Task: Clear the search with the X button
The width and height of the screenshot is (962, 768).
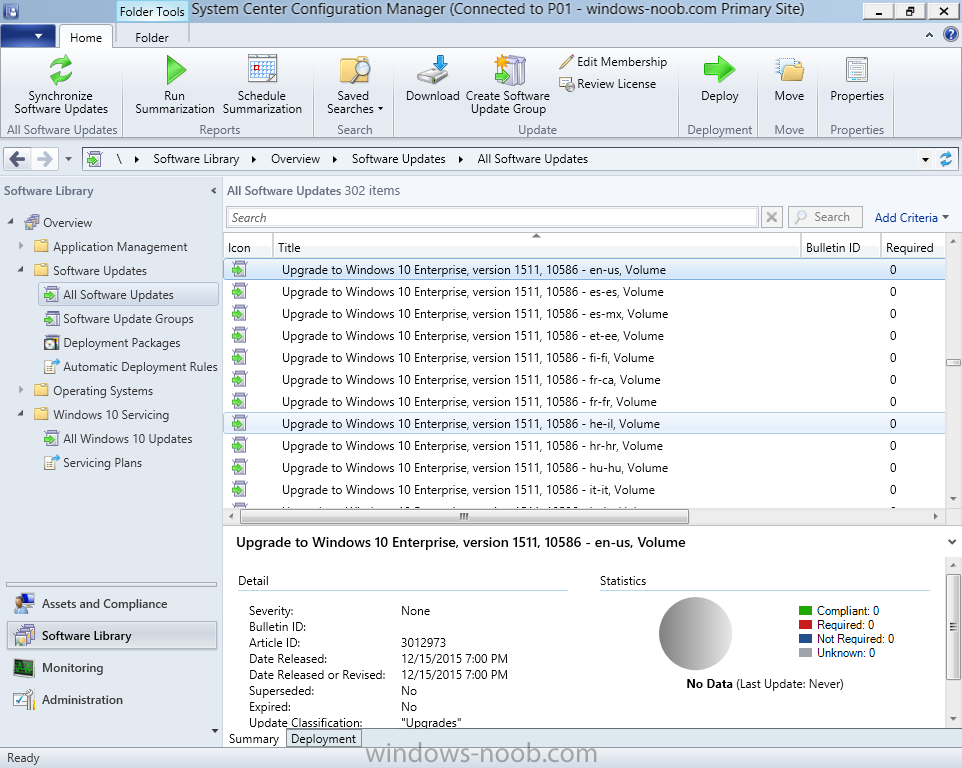Action: tap(772, 217)
